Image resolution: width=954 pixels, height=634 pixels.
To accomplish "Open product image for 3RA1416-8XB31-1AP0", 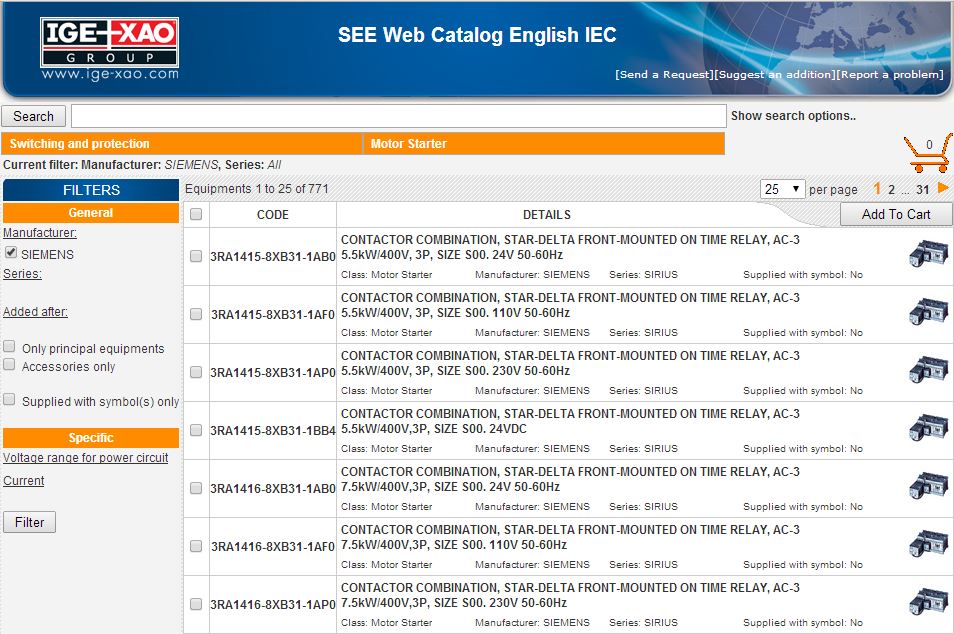I will 928,602.
